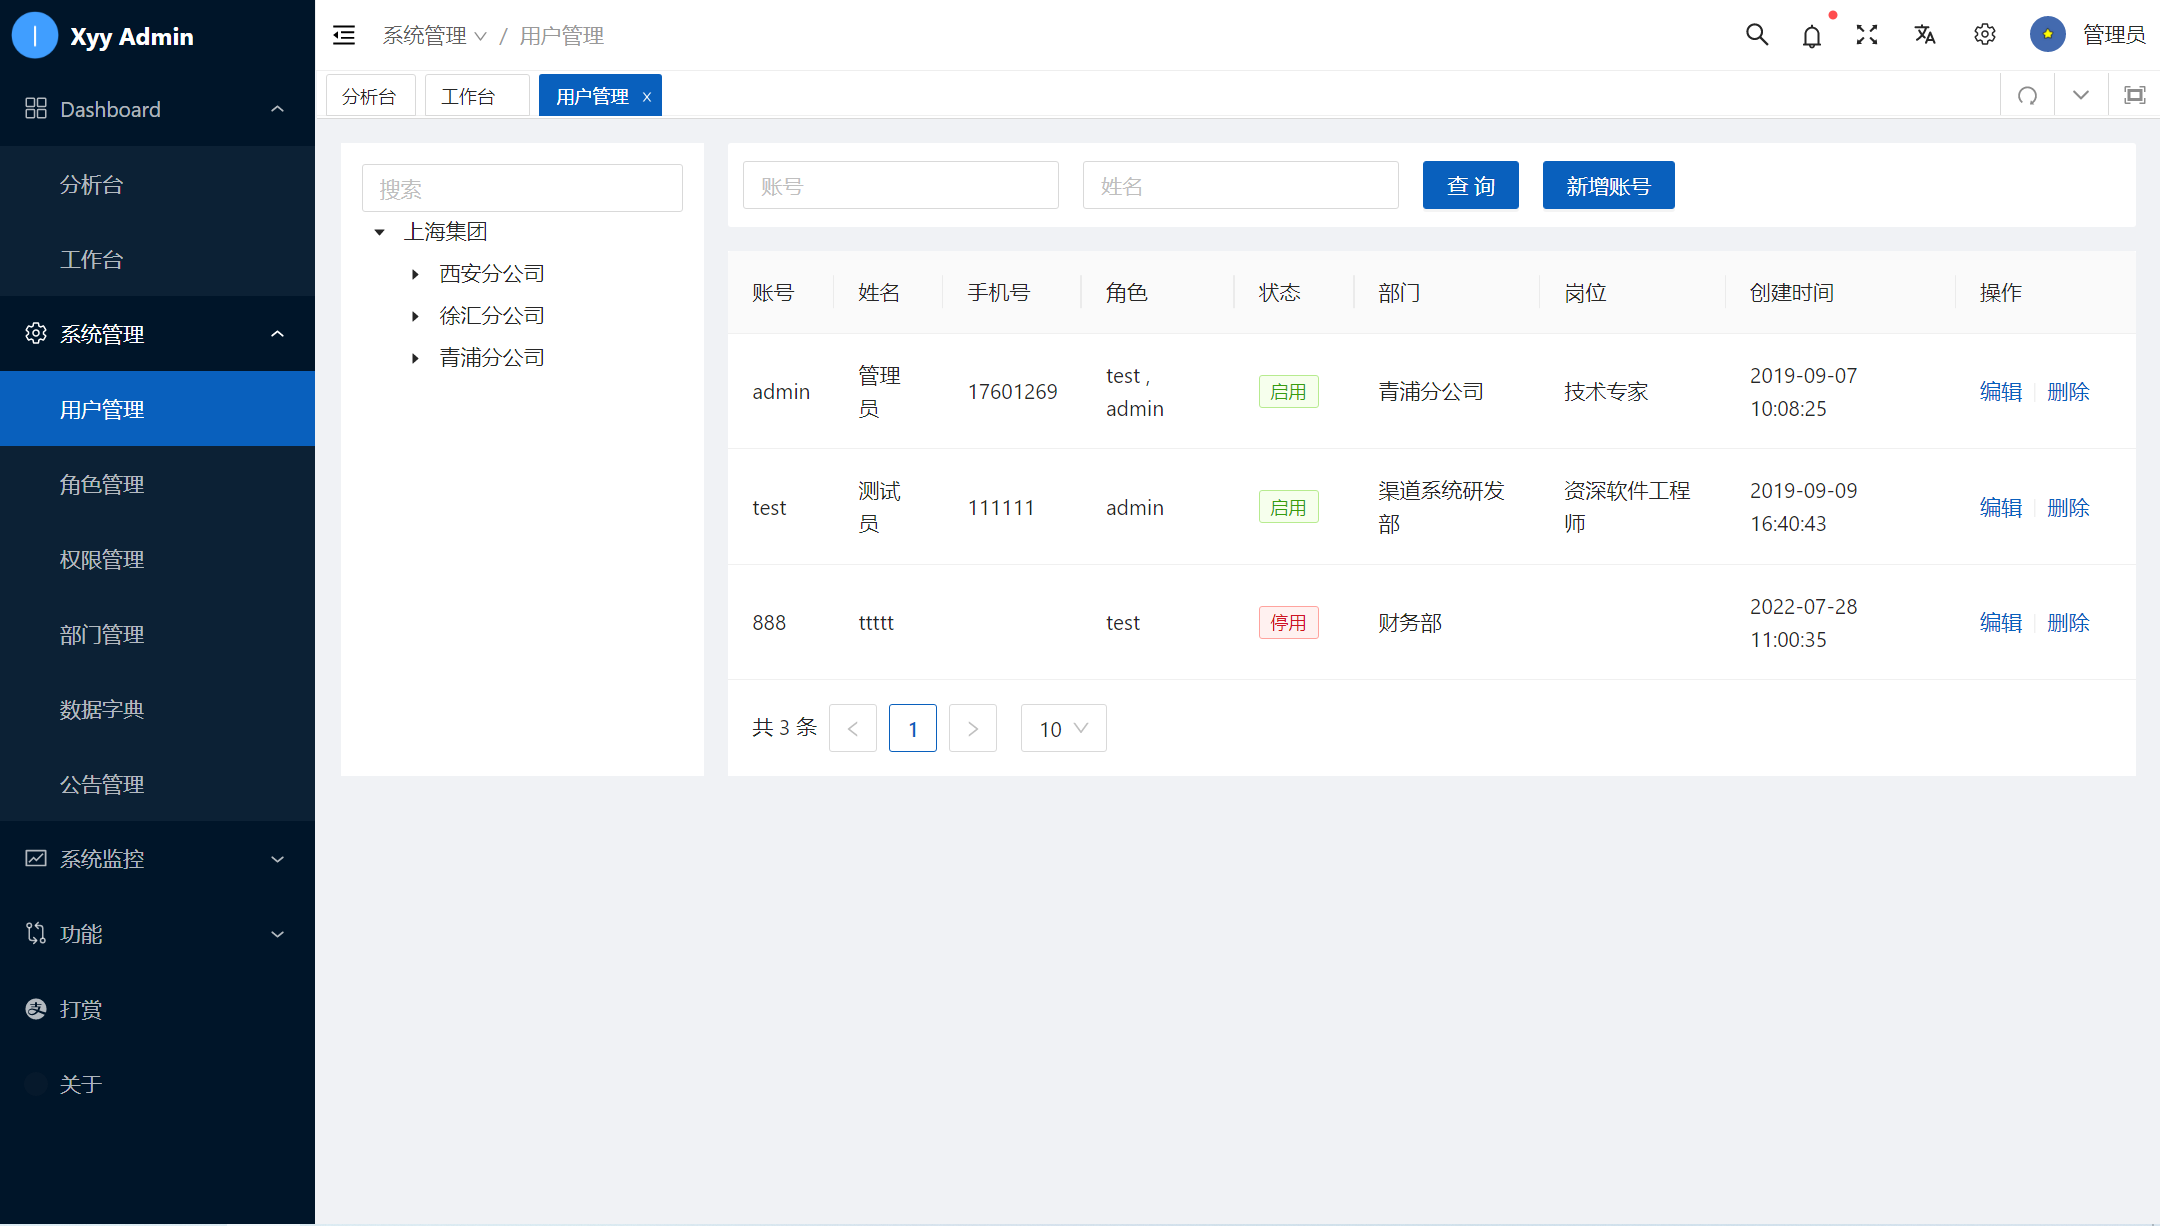Open the settings gear icon in header
The width and height of the screenshot is (2160, 1226).
1984,35
